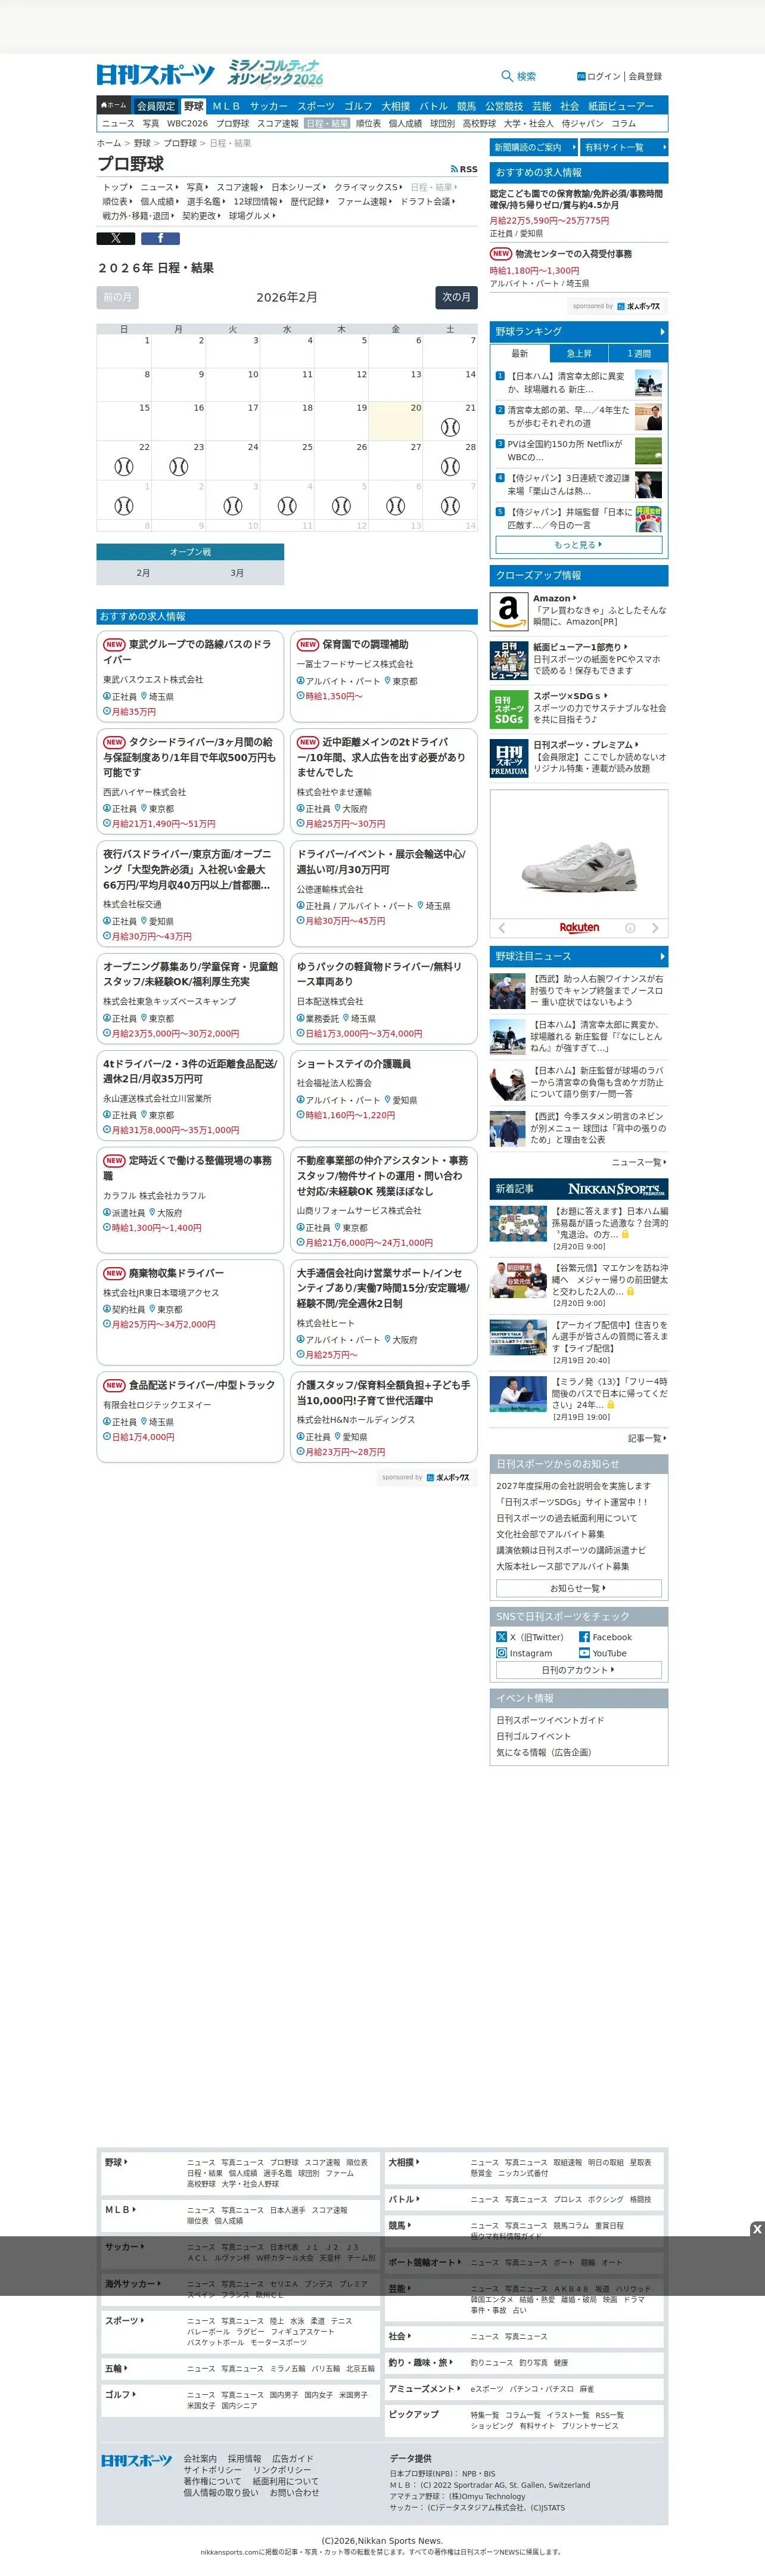The width and height of the screenshot is (765, 2576).
Task: Open baseball icon on March 4
Action: point(287,506)
